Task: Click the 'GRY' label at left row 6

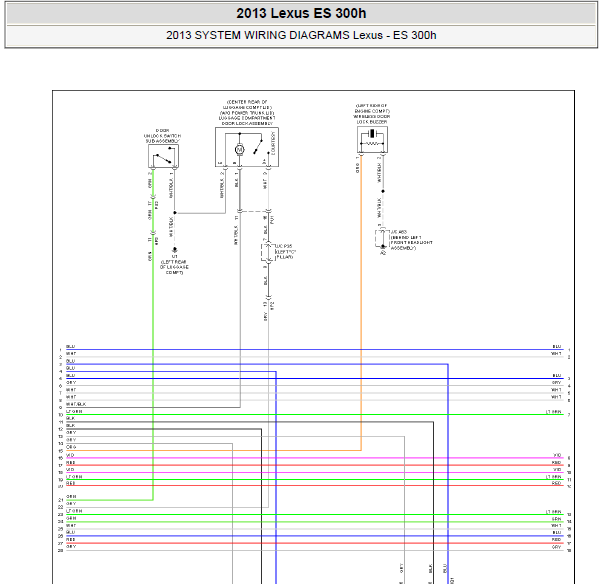Action: tap(71, 382)
